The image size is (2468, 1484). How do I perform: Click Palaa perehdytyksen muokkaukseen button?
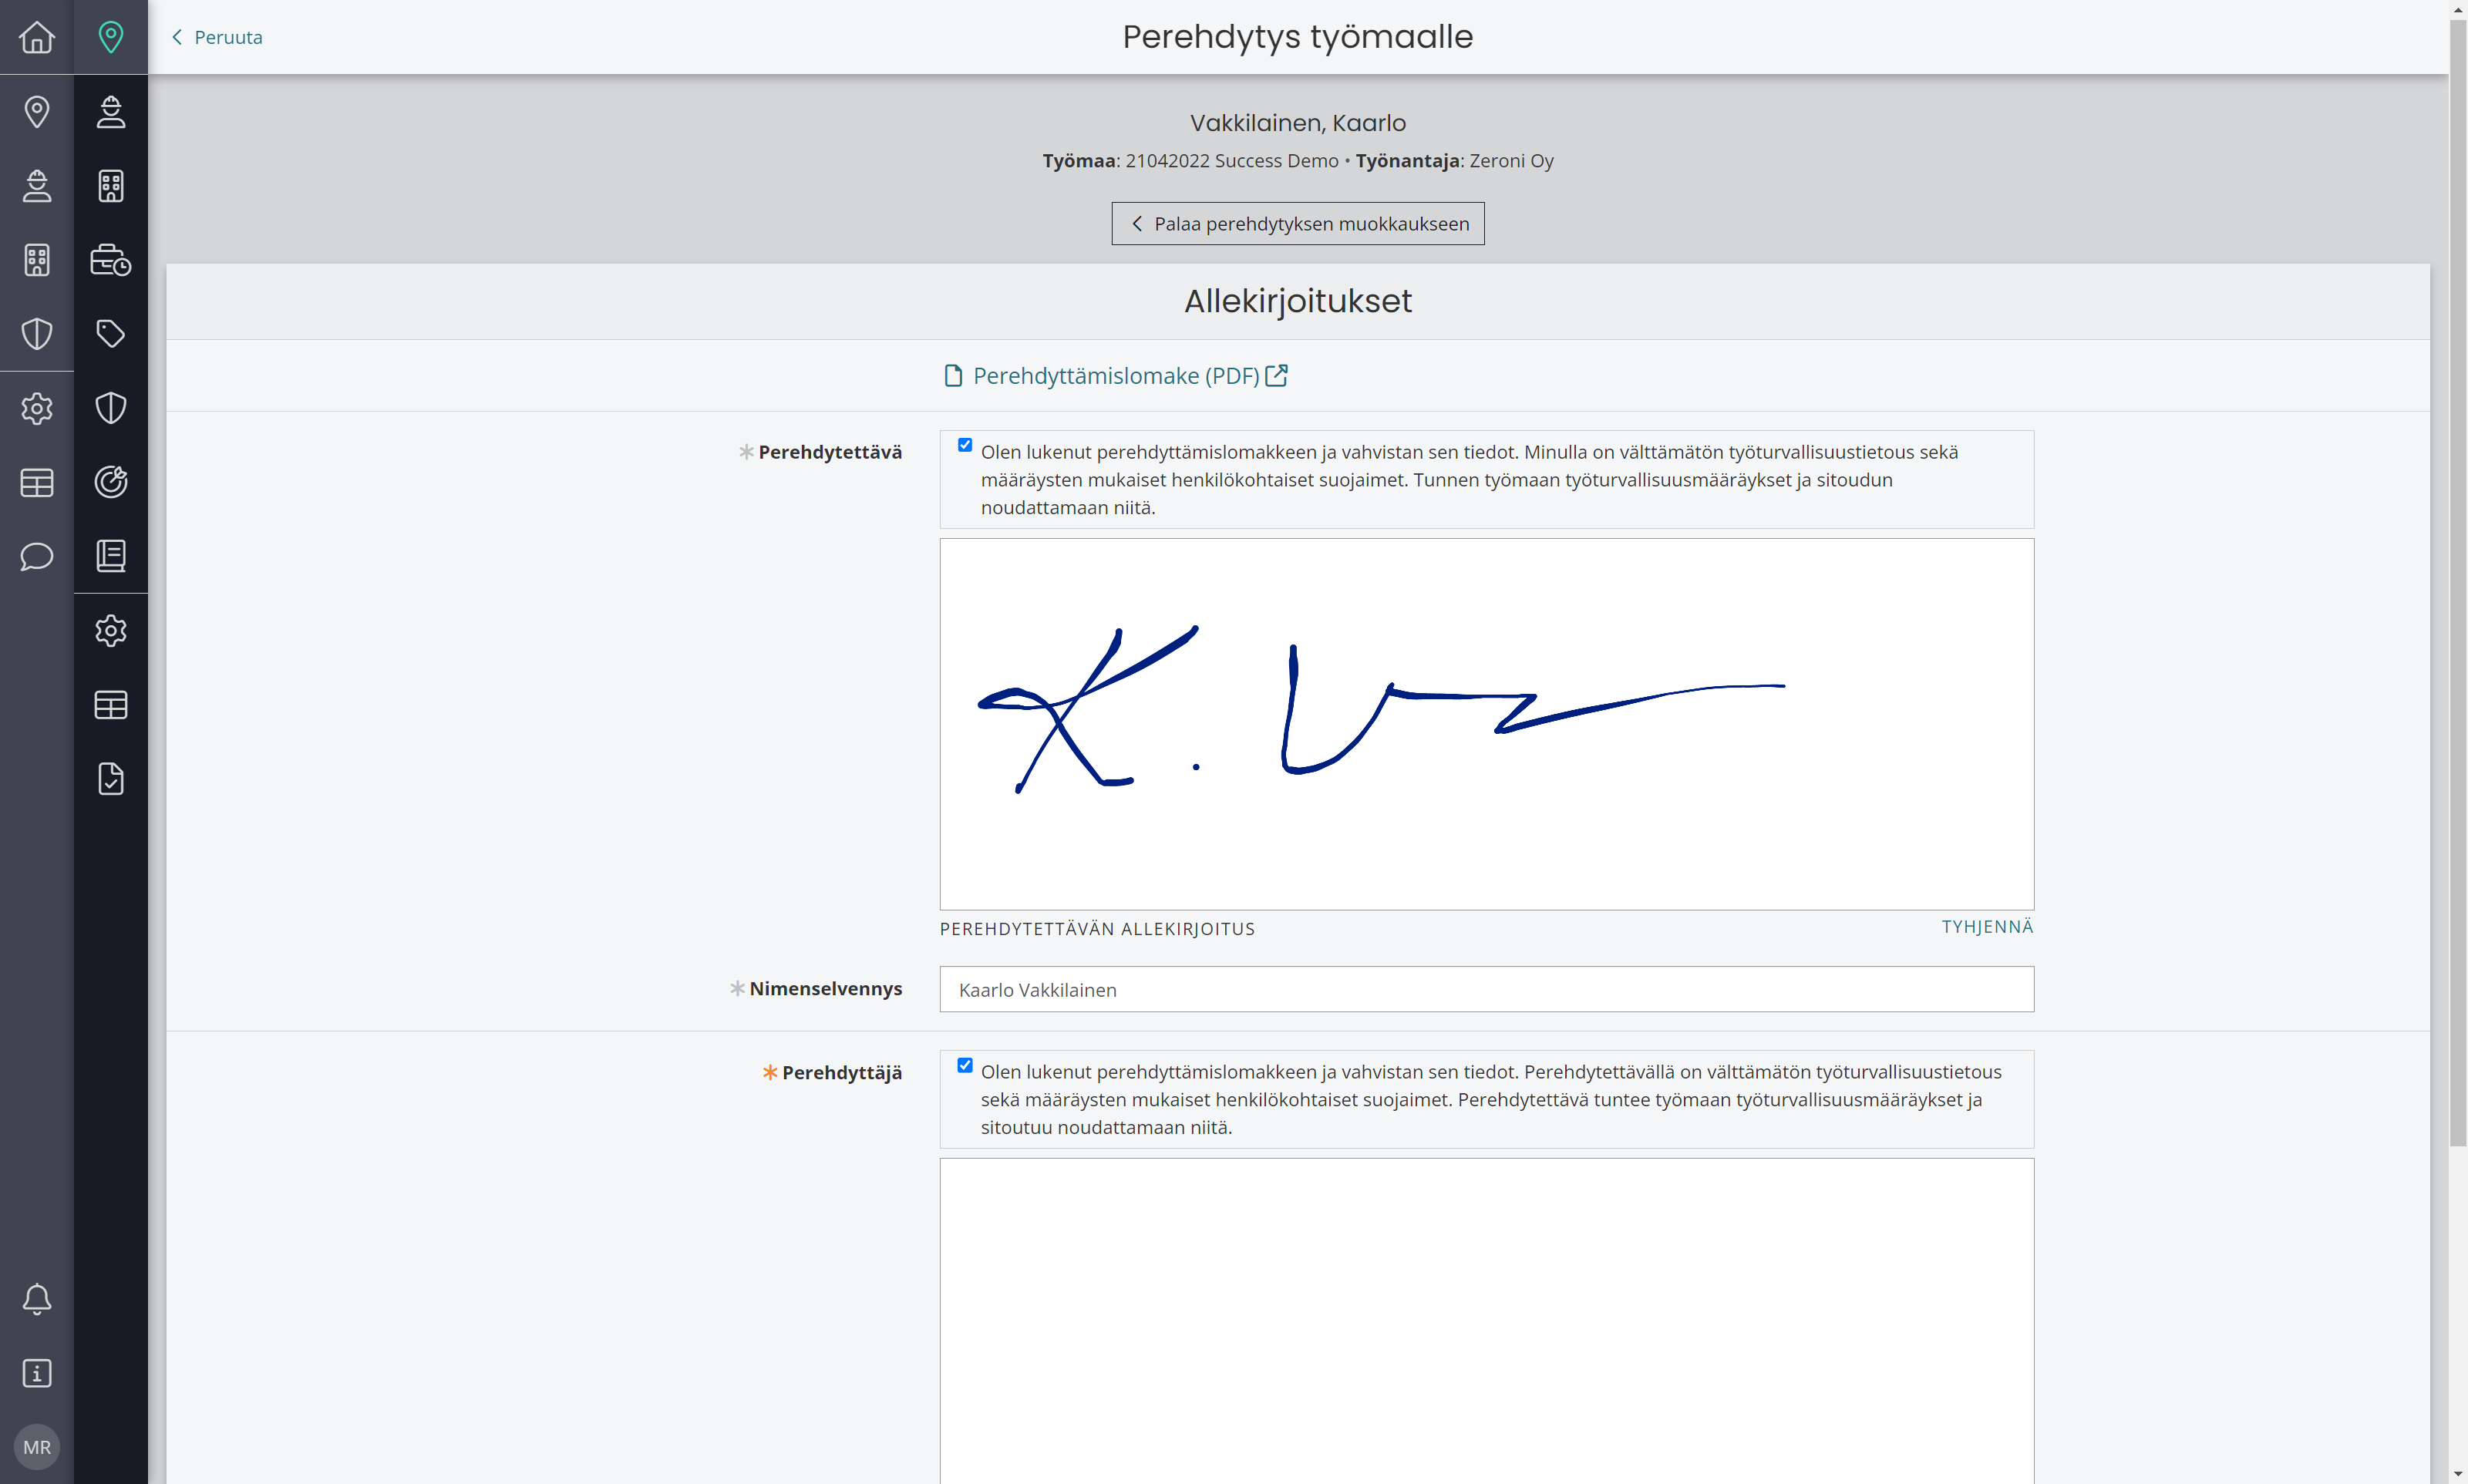click(1298, 223)
